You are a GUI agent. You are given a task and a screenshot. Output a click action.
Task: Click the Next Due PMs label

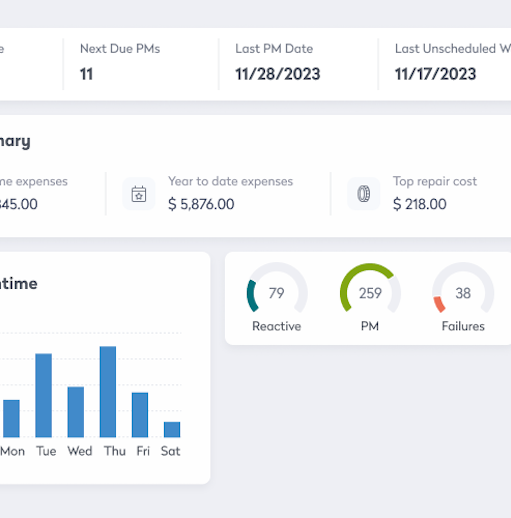120,49
